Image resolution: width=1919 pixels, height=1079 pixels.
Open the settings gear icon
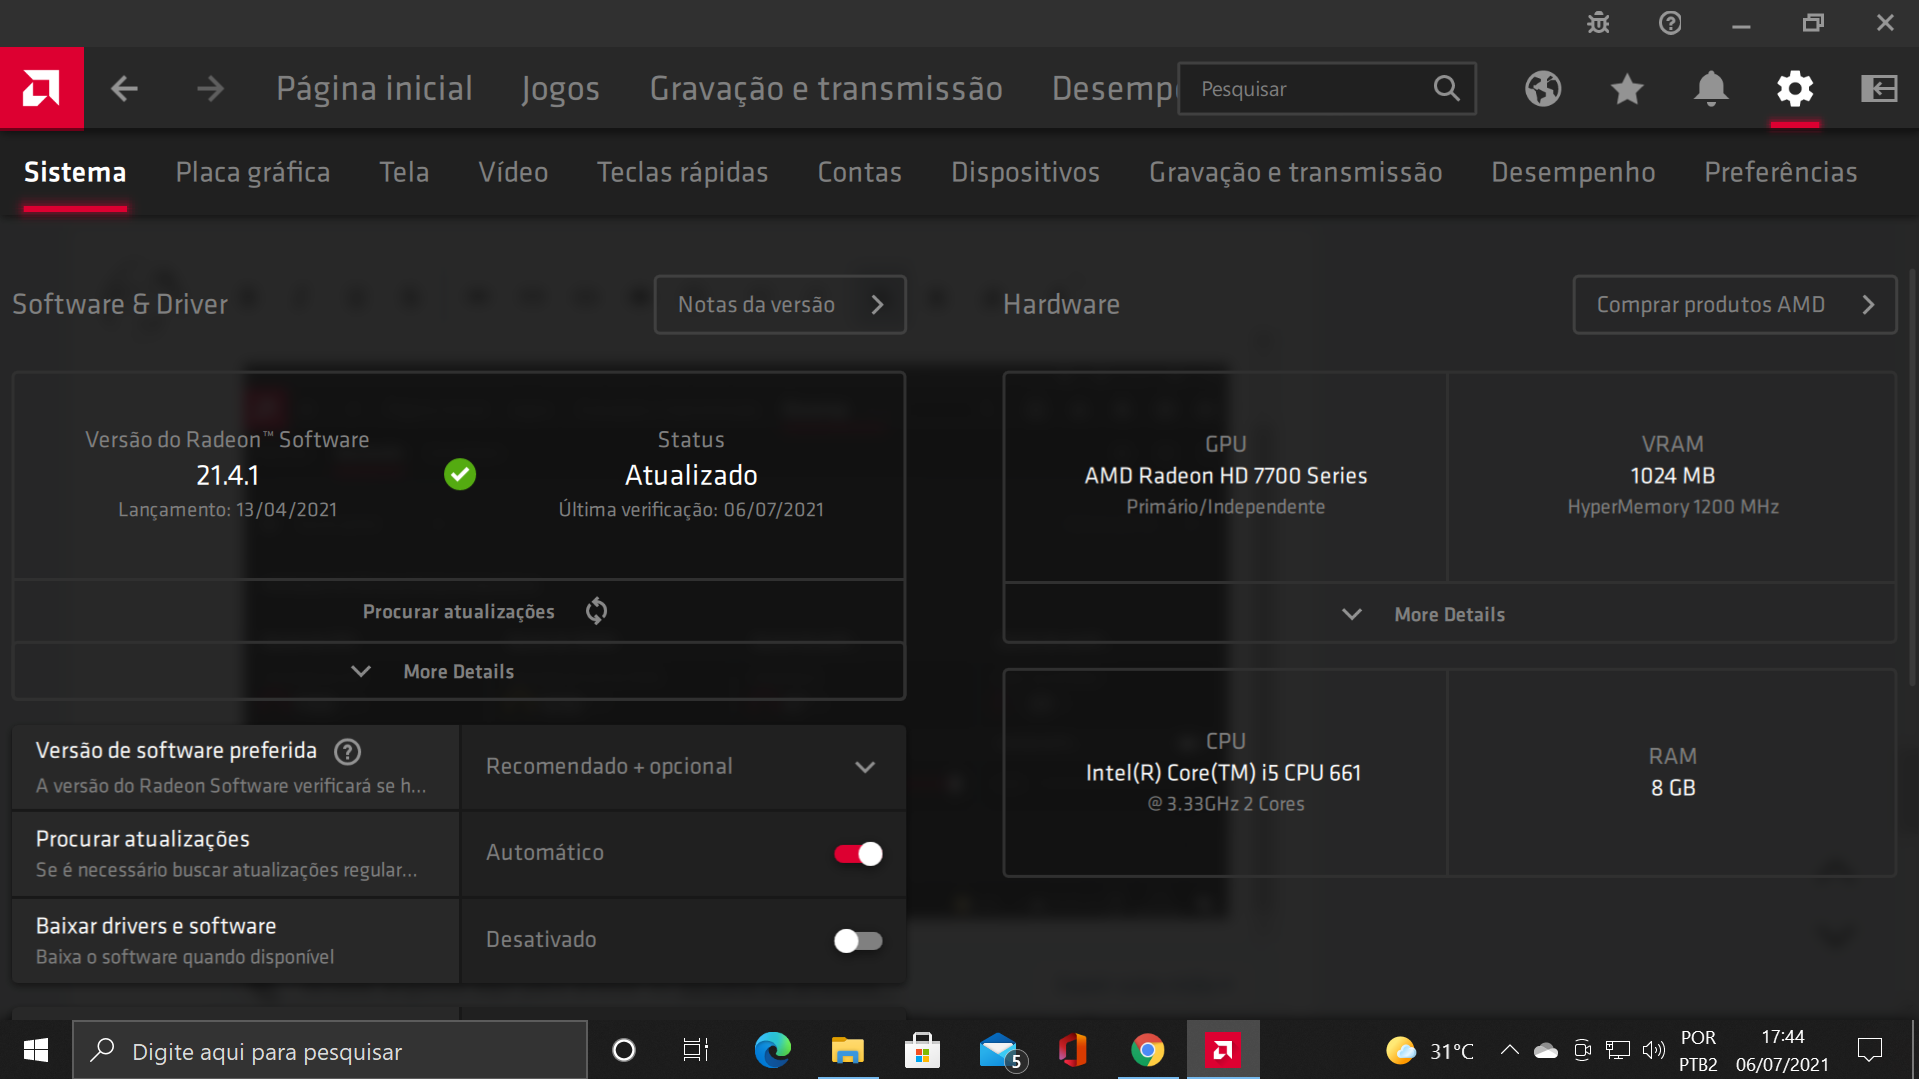click(1795, 89)
